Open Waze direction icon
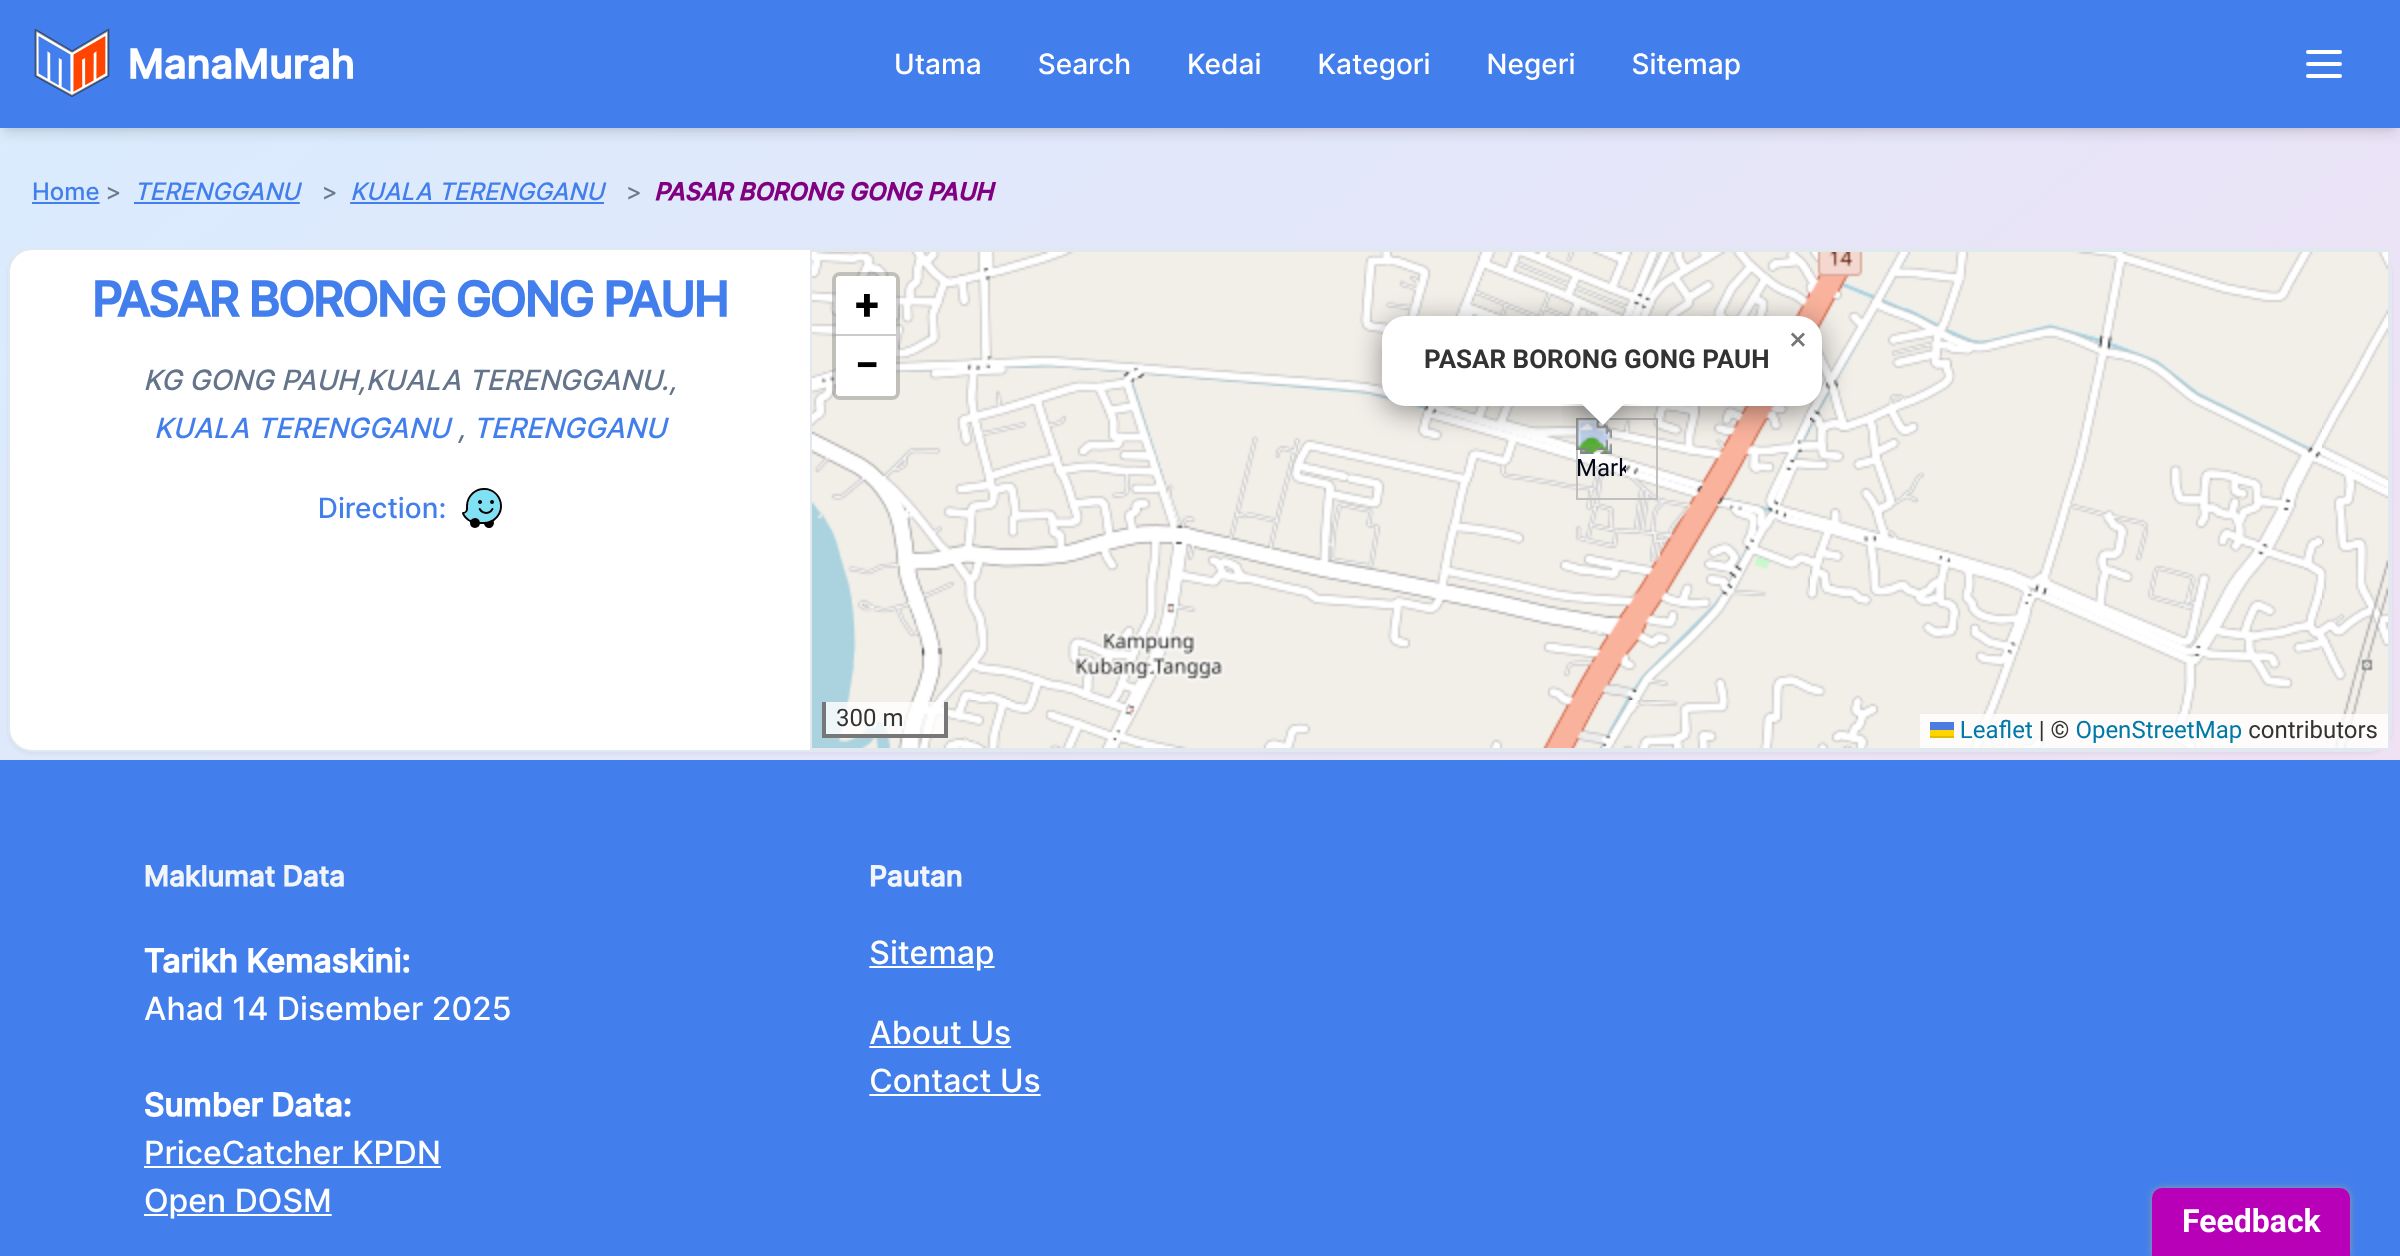 pyautogui.click(x=482, y=508)
